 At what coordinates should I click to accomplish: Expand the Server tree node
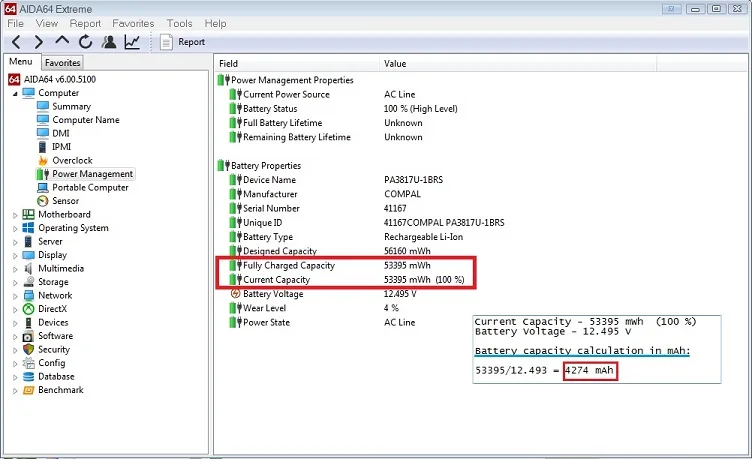pos(15,242)
